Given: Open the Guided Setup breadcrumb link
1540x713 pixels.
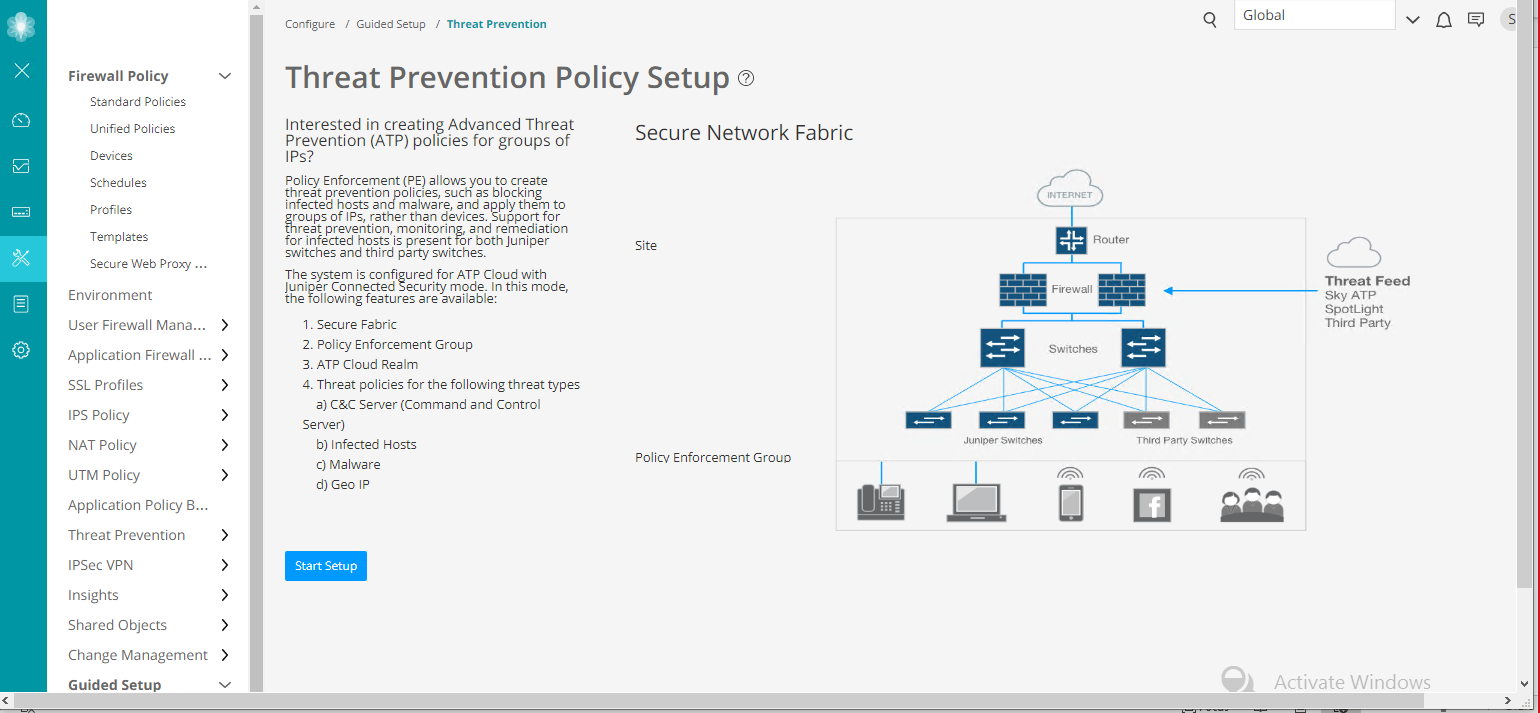Looking at the screenshot, I should [390, 23].
